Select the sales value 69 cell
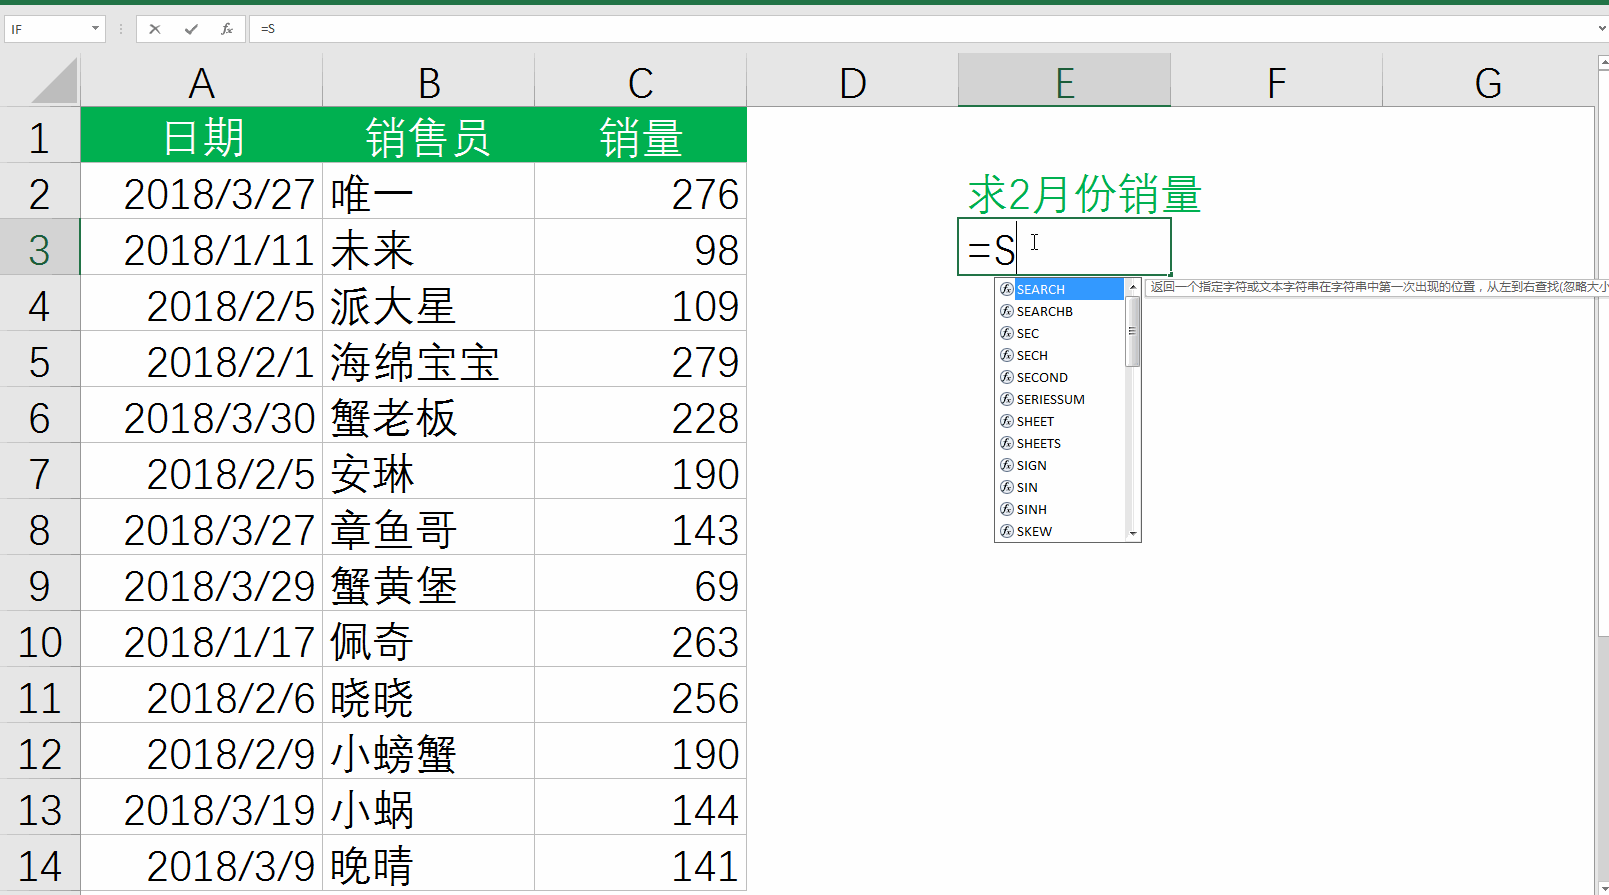The width and height of the screenshot is (1609, 895). point(641,583)
